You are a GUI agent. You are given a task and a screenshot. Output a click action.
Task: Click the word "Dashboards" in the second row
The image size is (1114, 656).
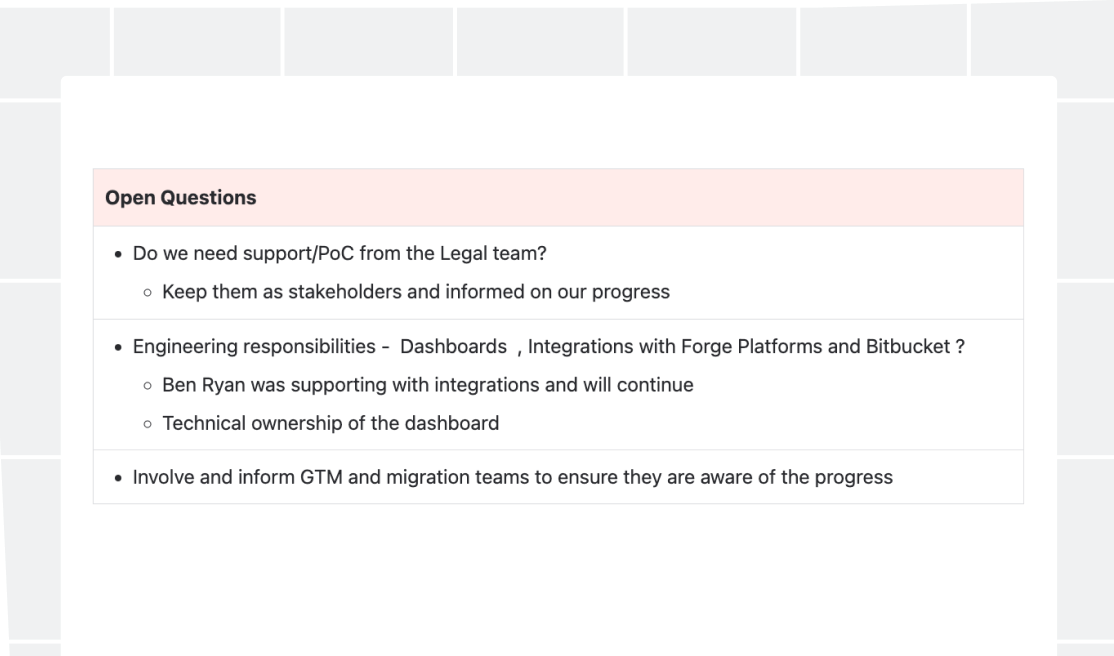(x=453, y=346)
